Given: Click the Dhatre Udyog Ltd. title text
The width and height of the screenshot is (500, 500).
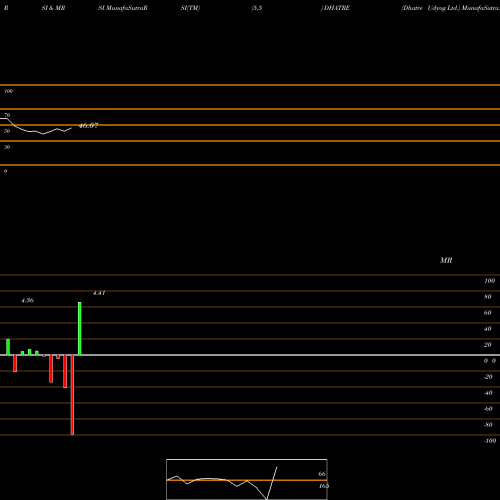Looking at the screenshot, I should click(x=431, y=8).
